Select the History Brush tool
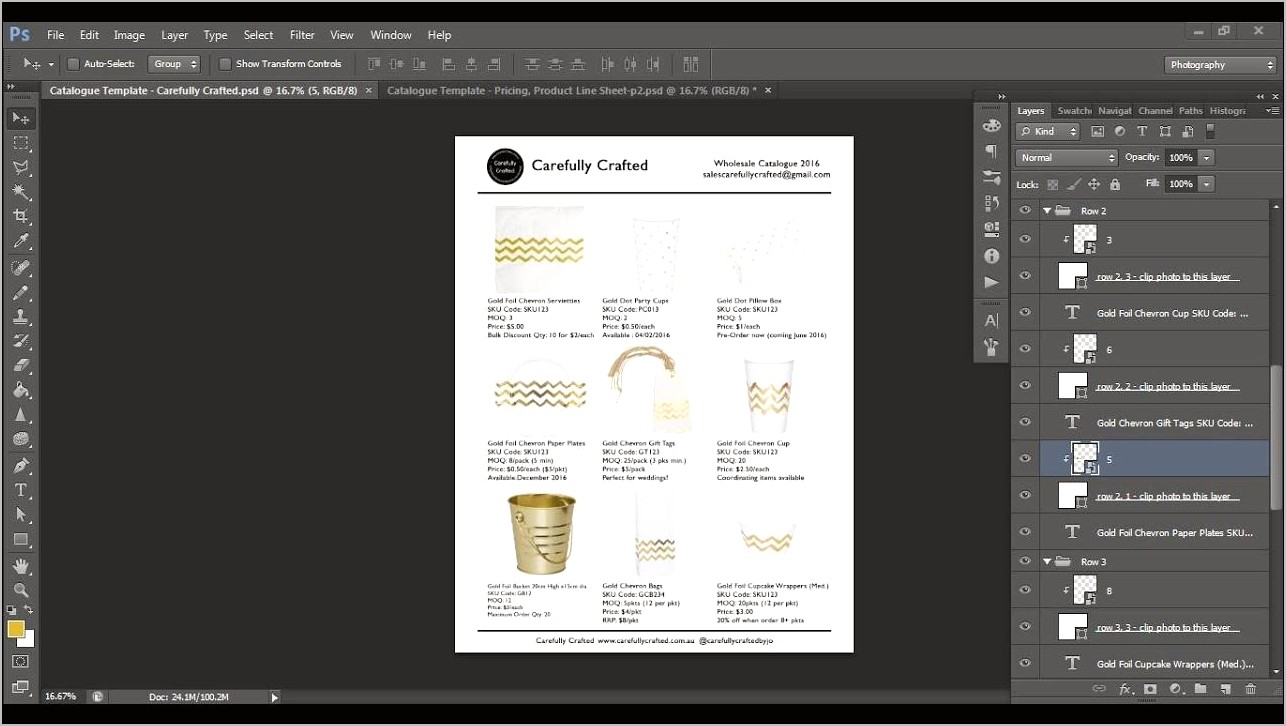The height and width of the screenshot is (726, 1286). point(21,341)
